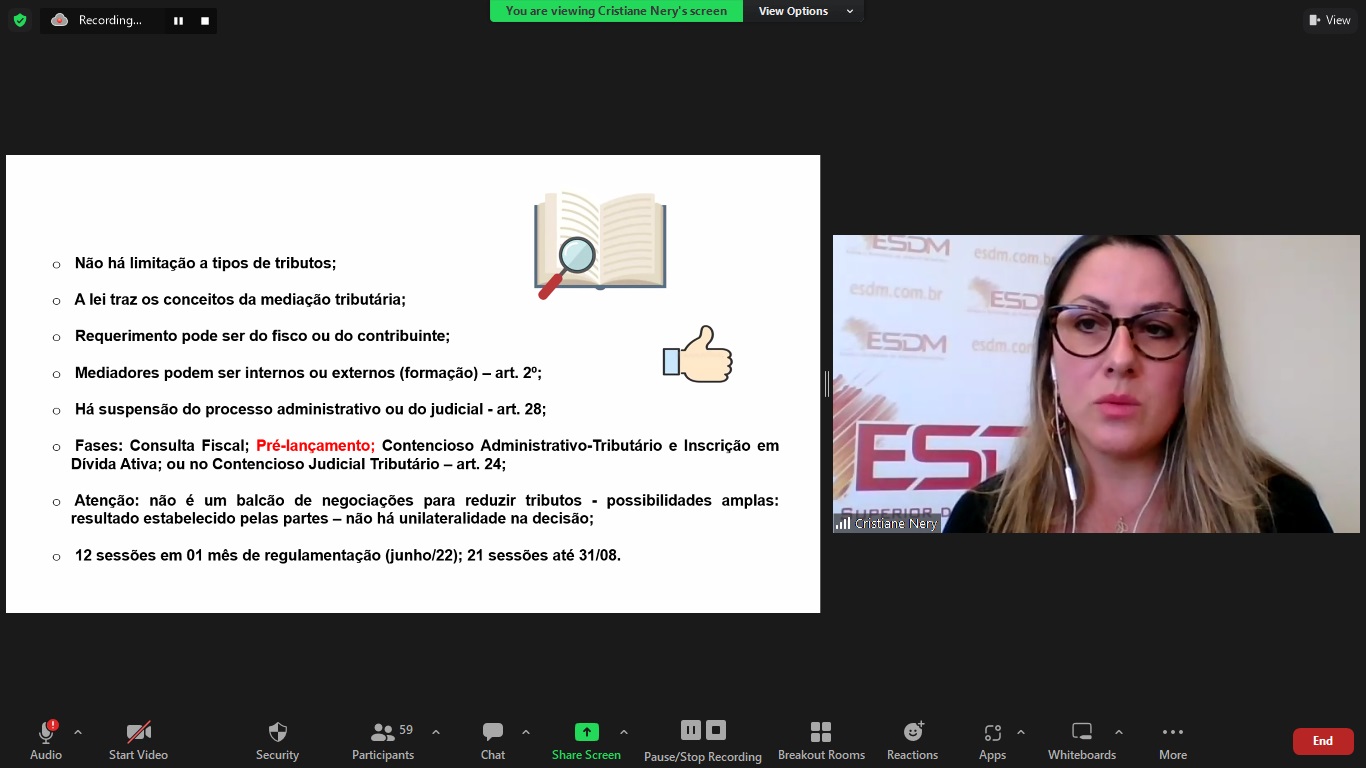
Task: Stop recording from top bar
Action: click(x=205, y=21)
